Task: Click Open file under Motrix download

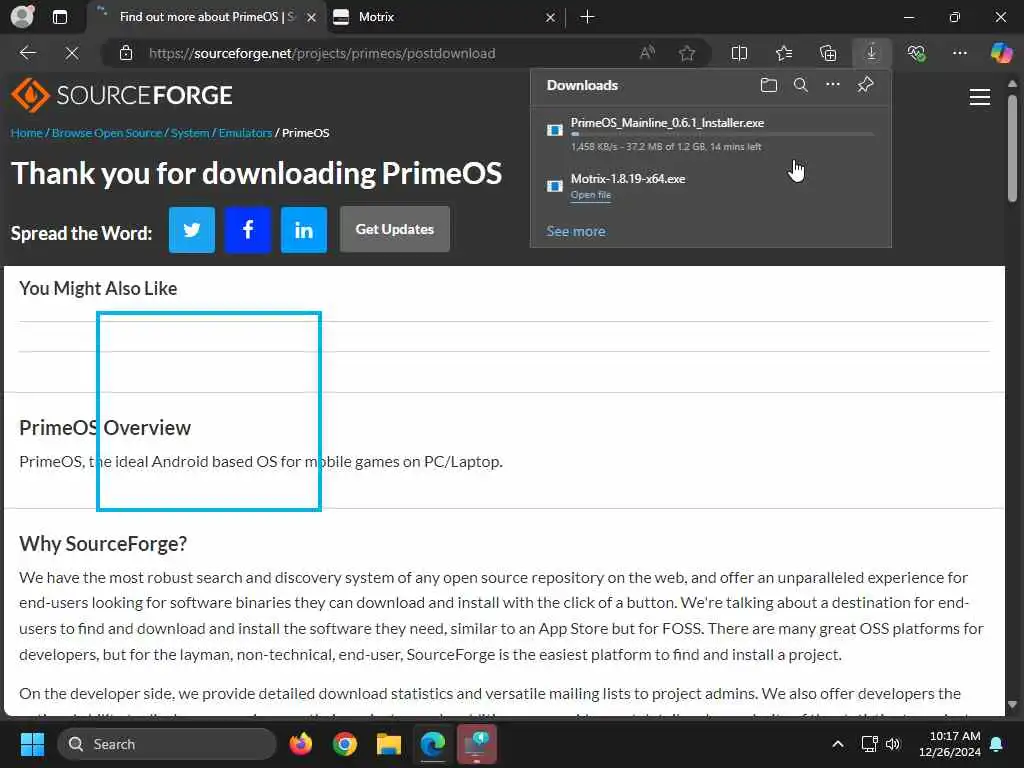Action: pos(591,195)
